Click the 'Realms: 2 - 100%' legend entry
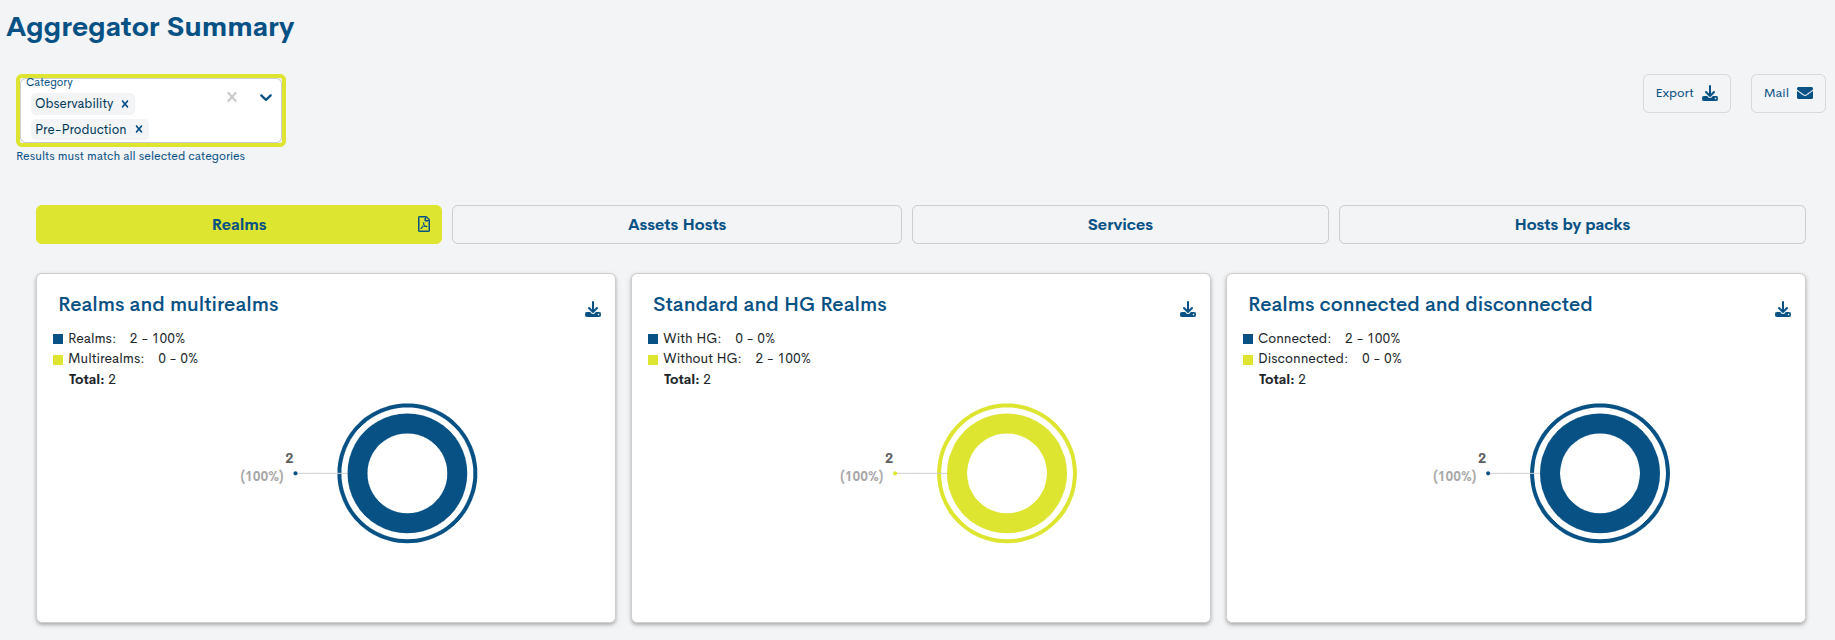The width and height of the screenshot is (1835, 640). point(119,339)
